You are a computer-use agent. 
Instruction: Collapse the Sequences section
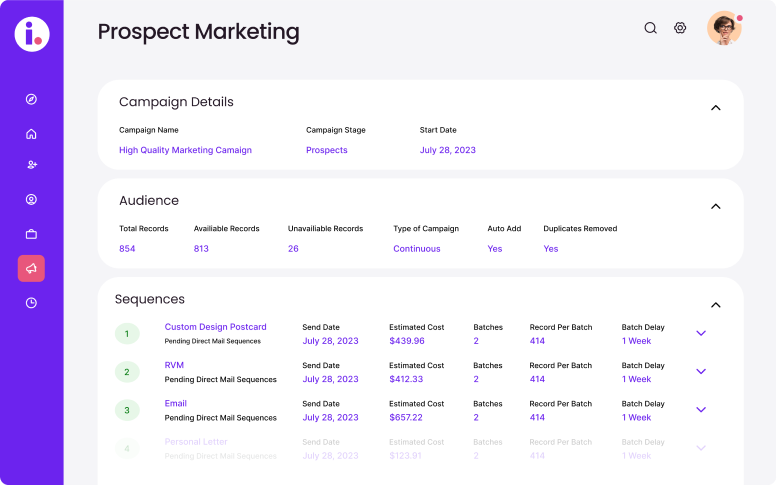(x=715, y=305)
